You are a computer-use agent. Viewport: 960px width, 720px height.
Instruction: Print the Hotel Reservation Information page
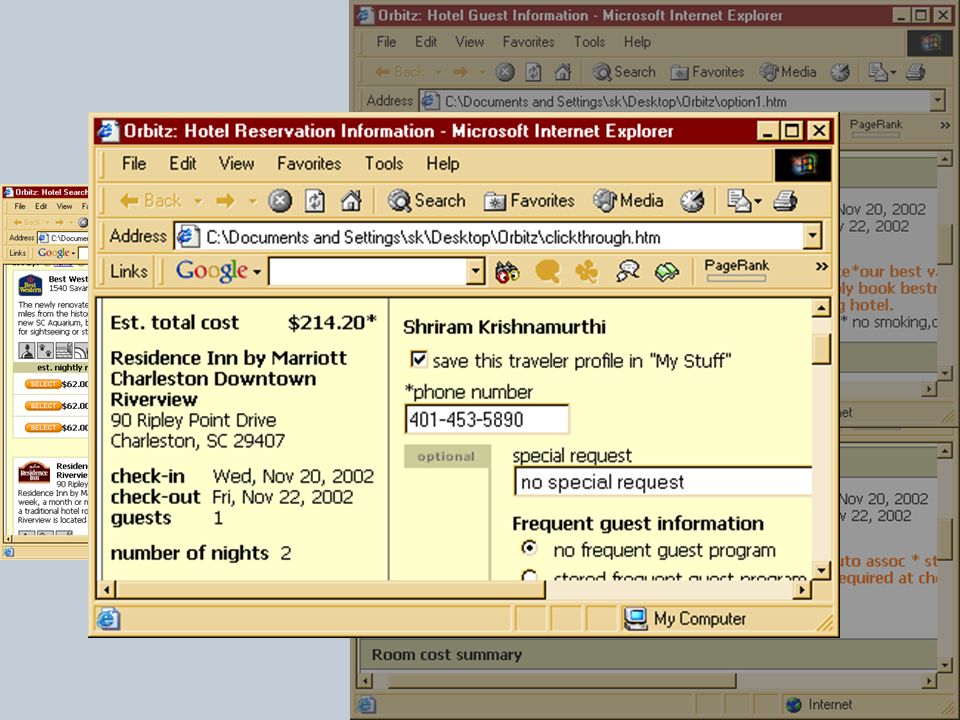point(785,201)
